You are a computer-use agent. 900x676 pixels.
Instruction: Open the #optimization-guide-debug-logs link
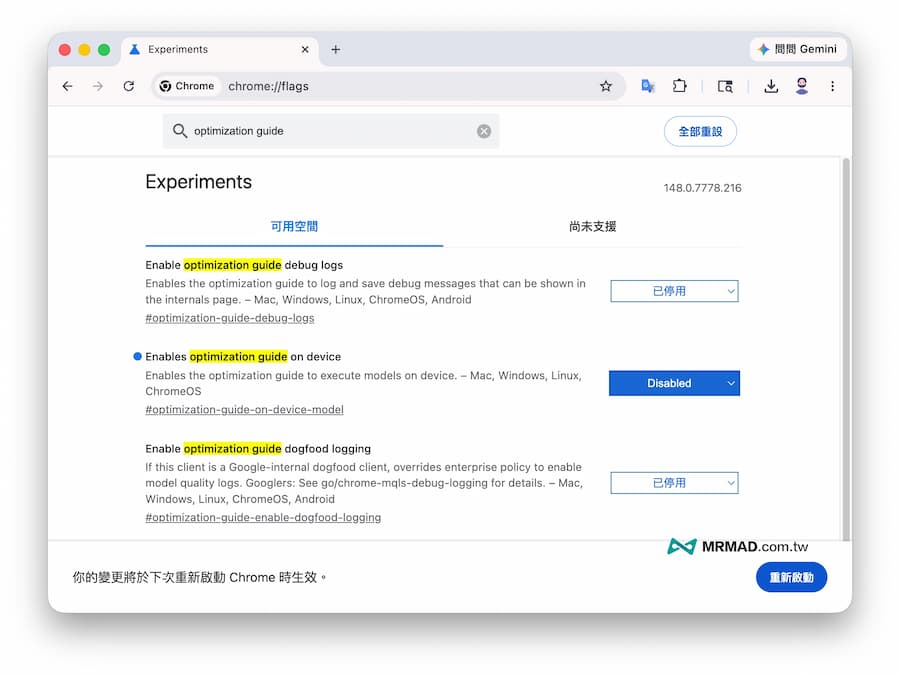click(x=230, y=318)
